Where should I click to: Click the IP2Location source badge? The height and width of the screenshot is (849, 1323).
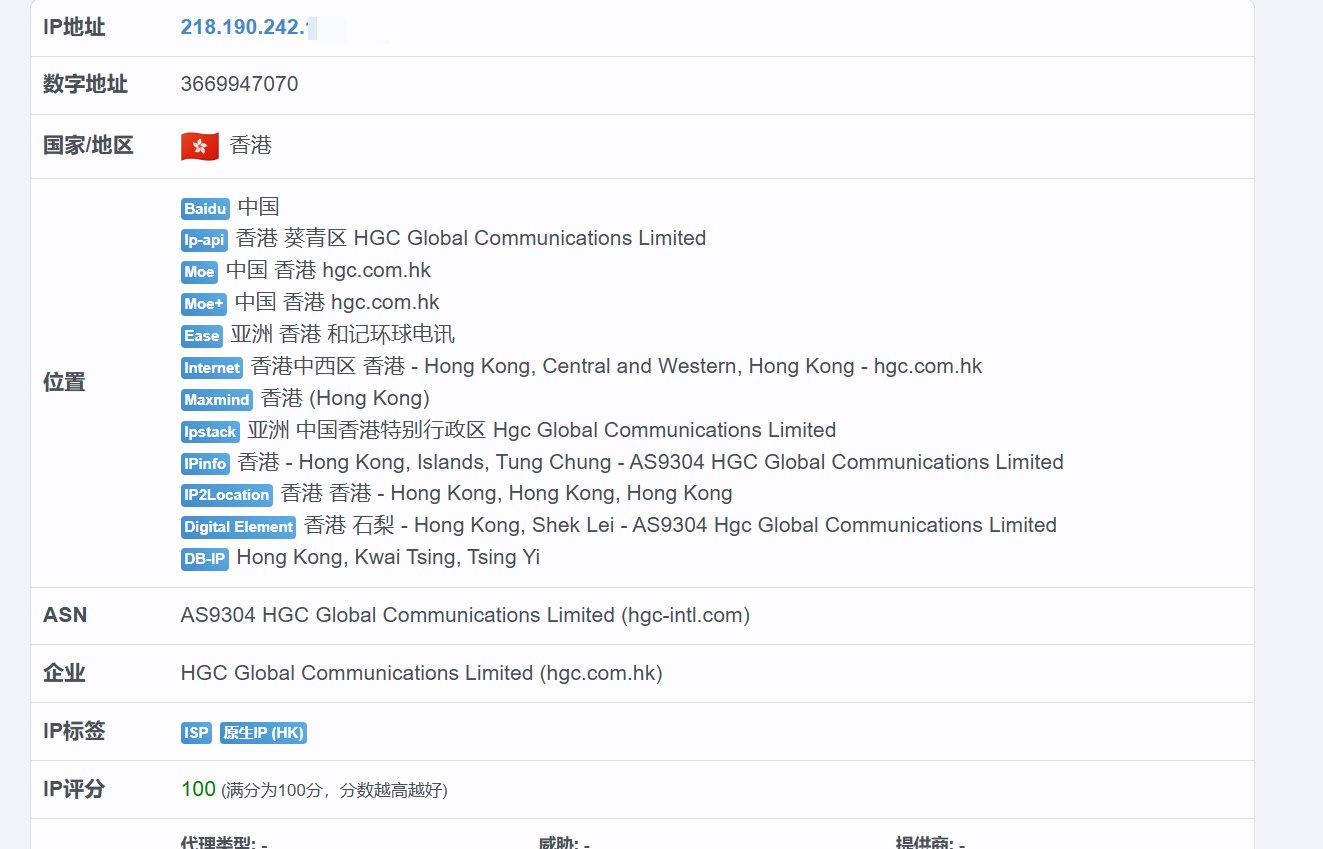coord(227,495)
